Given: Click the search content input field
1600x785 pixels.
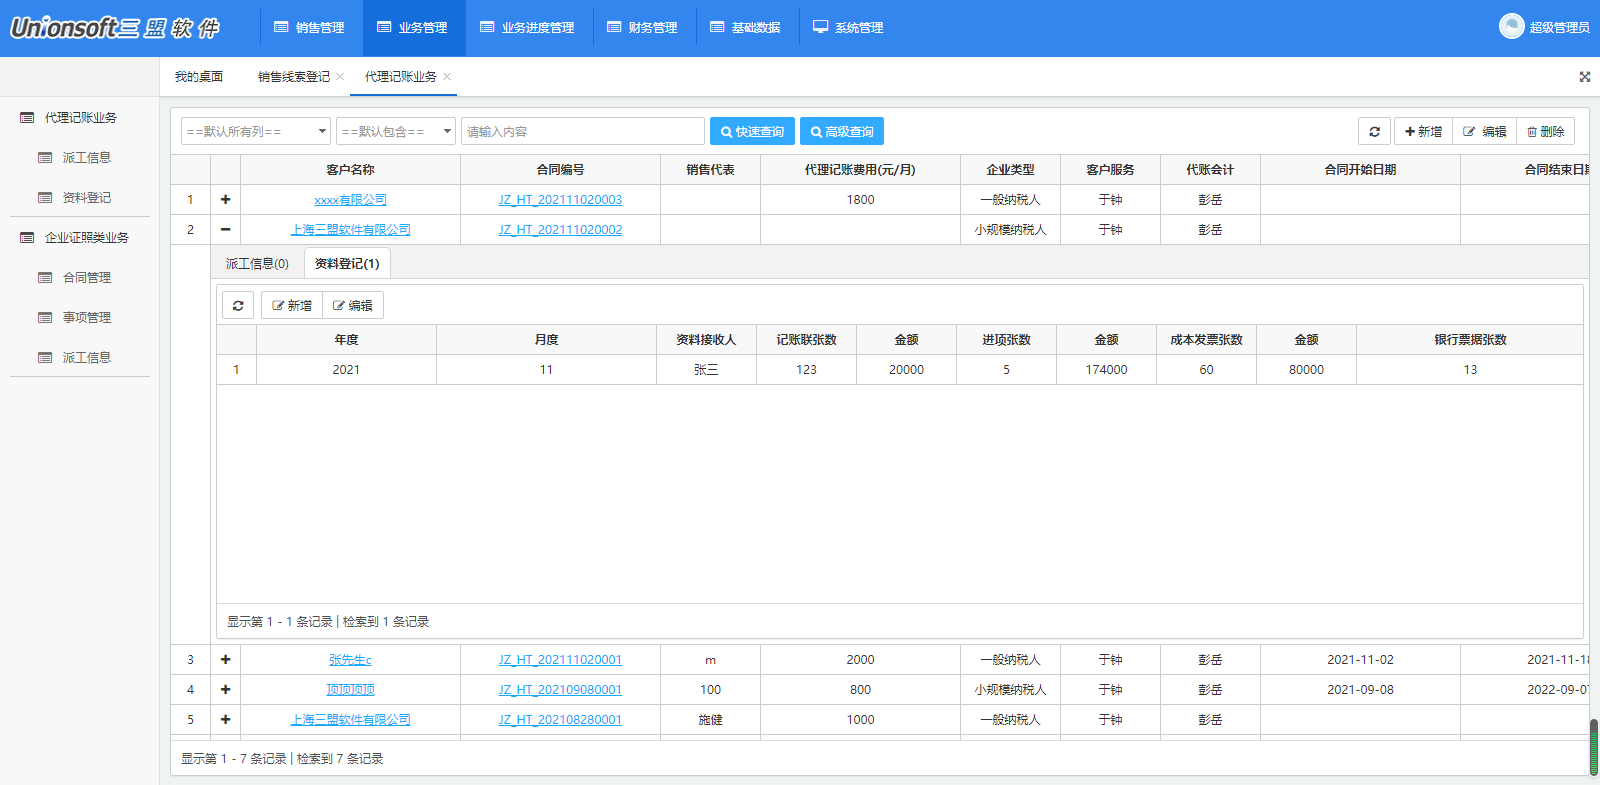Looking at the screenshot, I should [583, 131].
